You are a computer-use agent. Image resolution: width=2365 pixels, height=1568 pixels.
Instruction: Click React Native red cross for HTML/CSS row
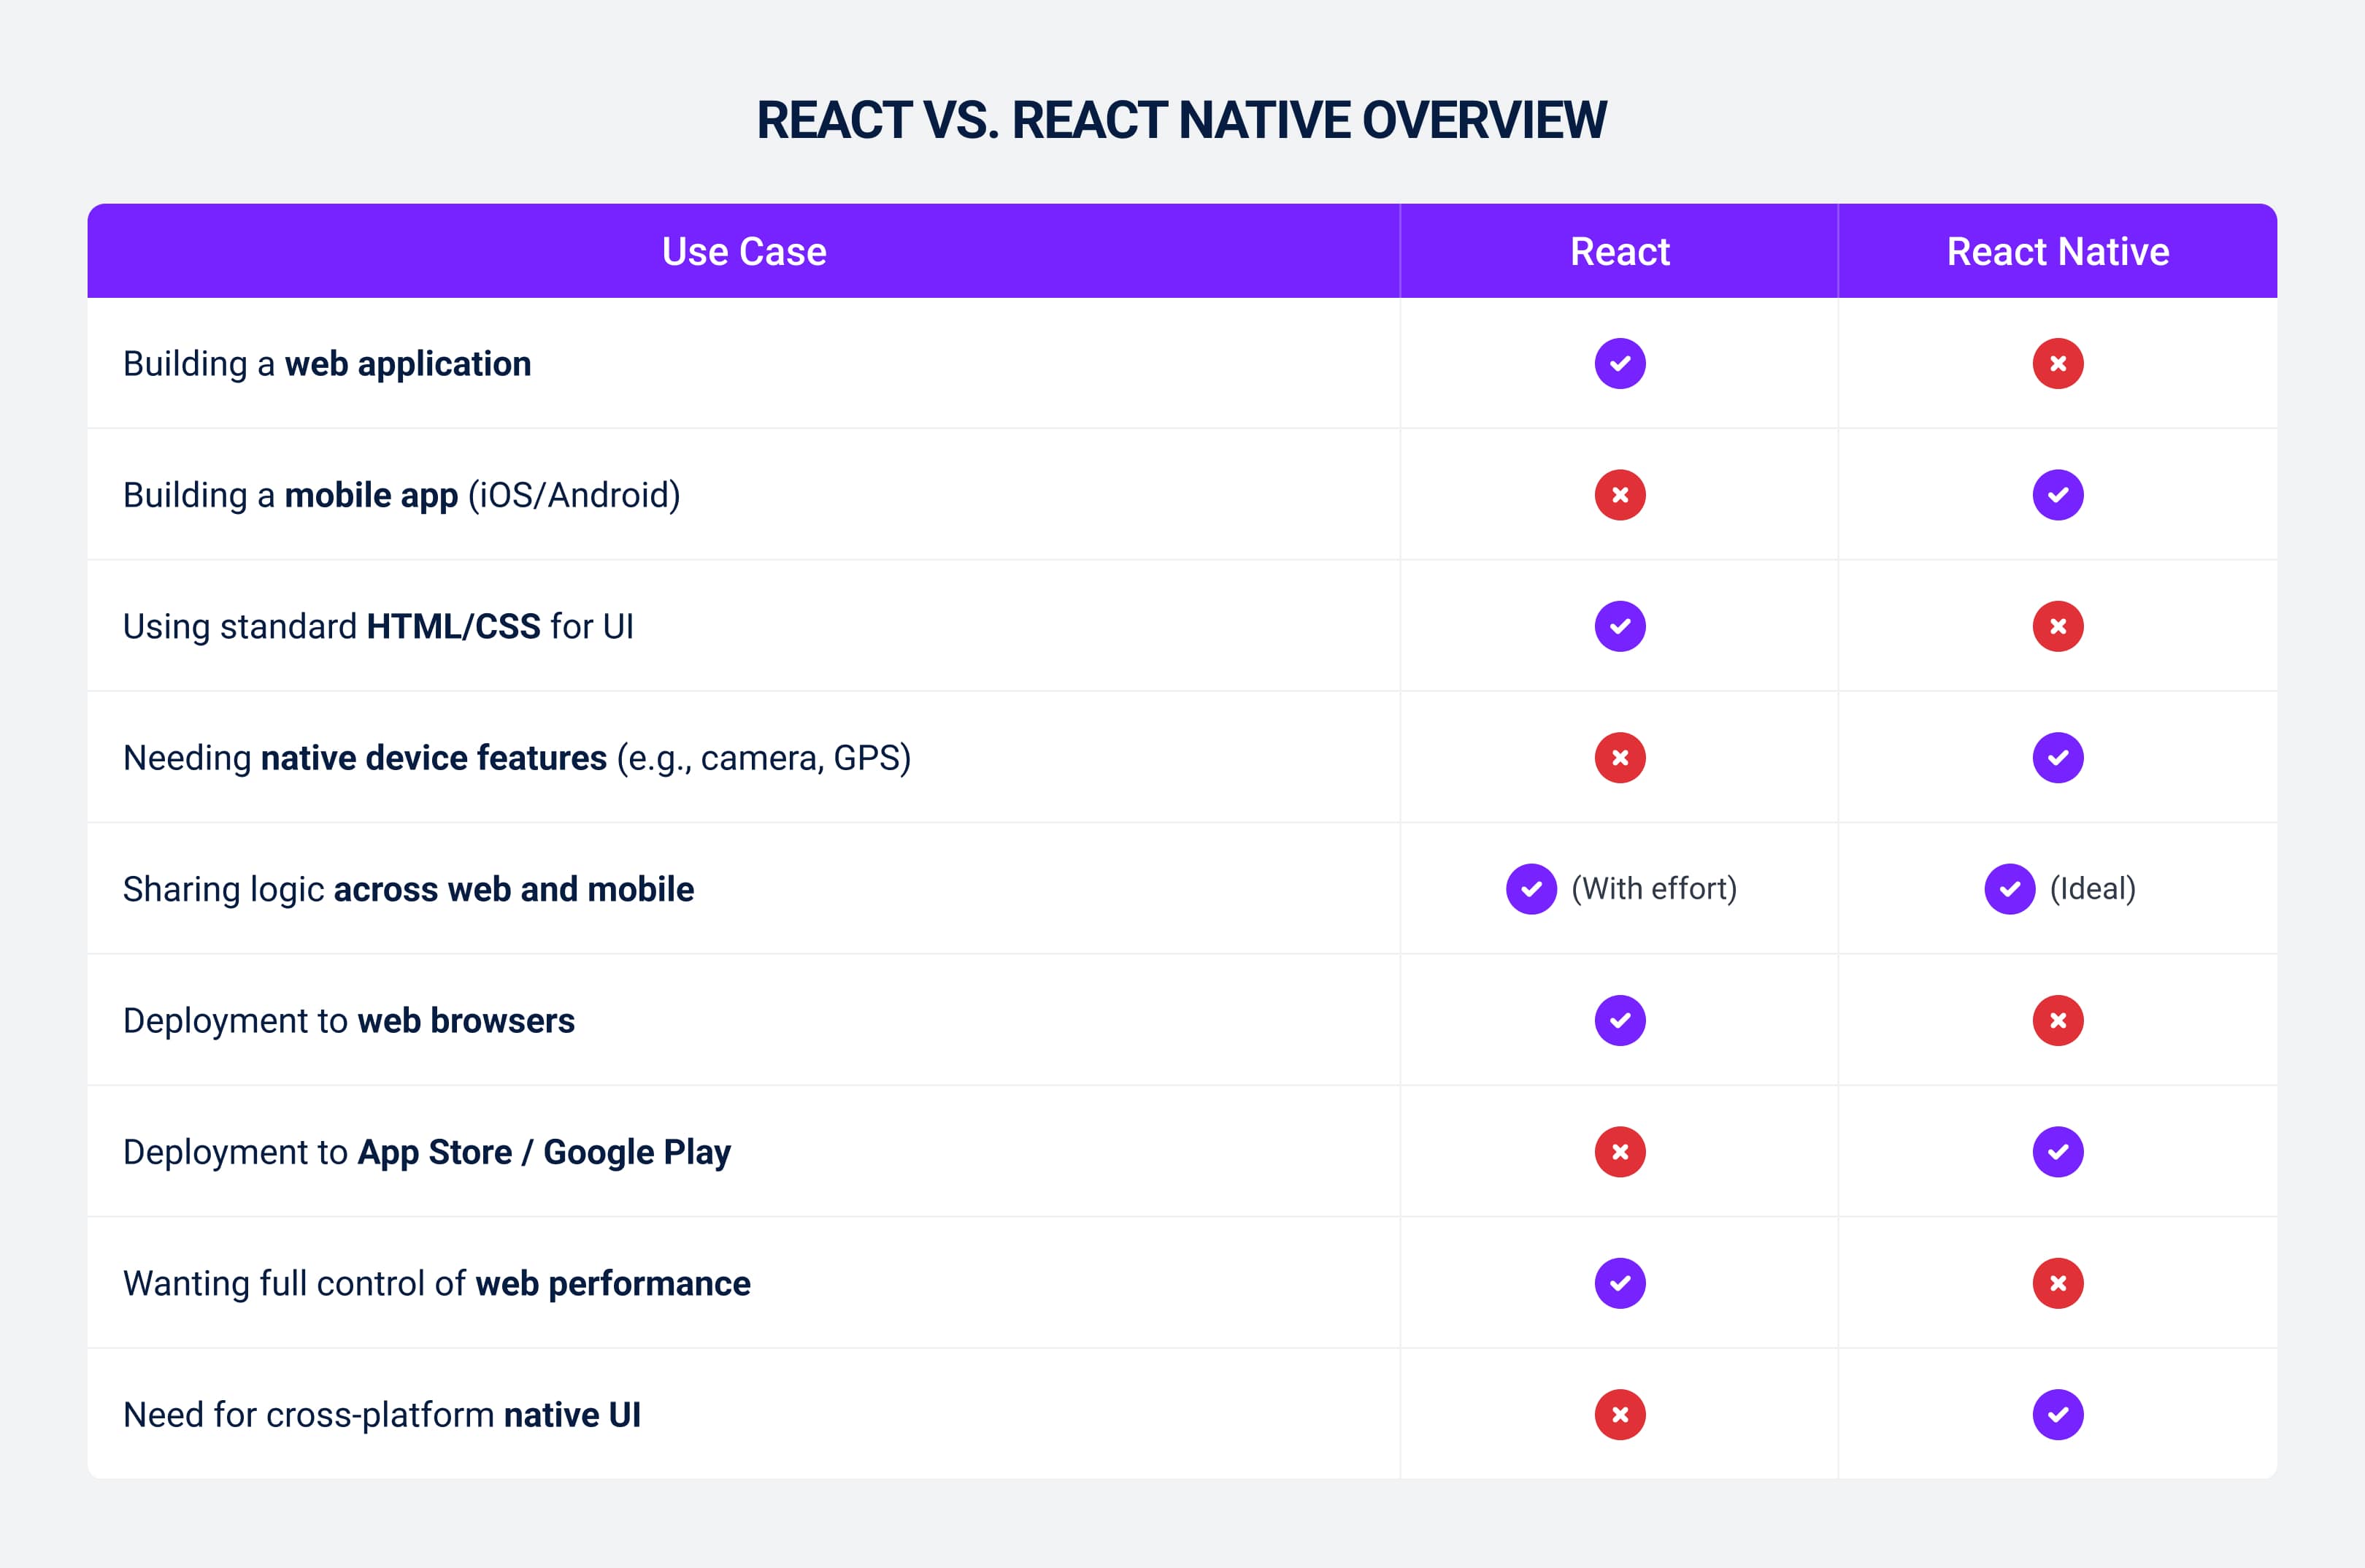point(2058,626)
